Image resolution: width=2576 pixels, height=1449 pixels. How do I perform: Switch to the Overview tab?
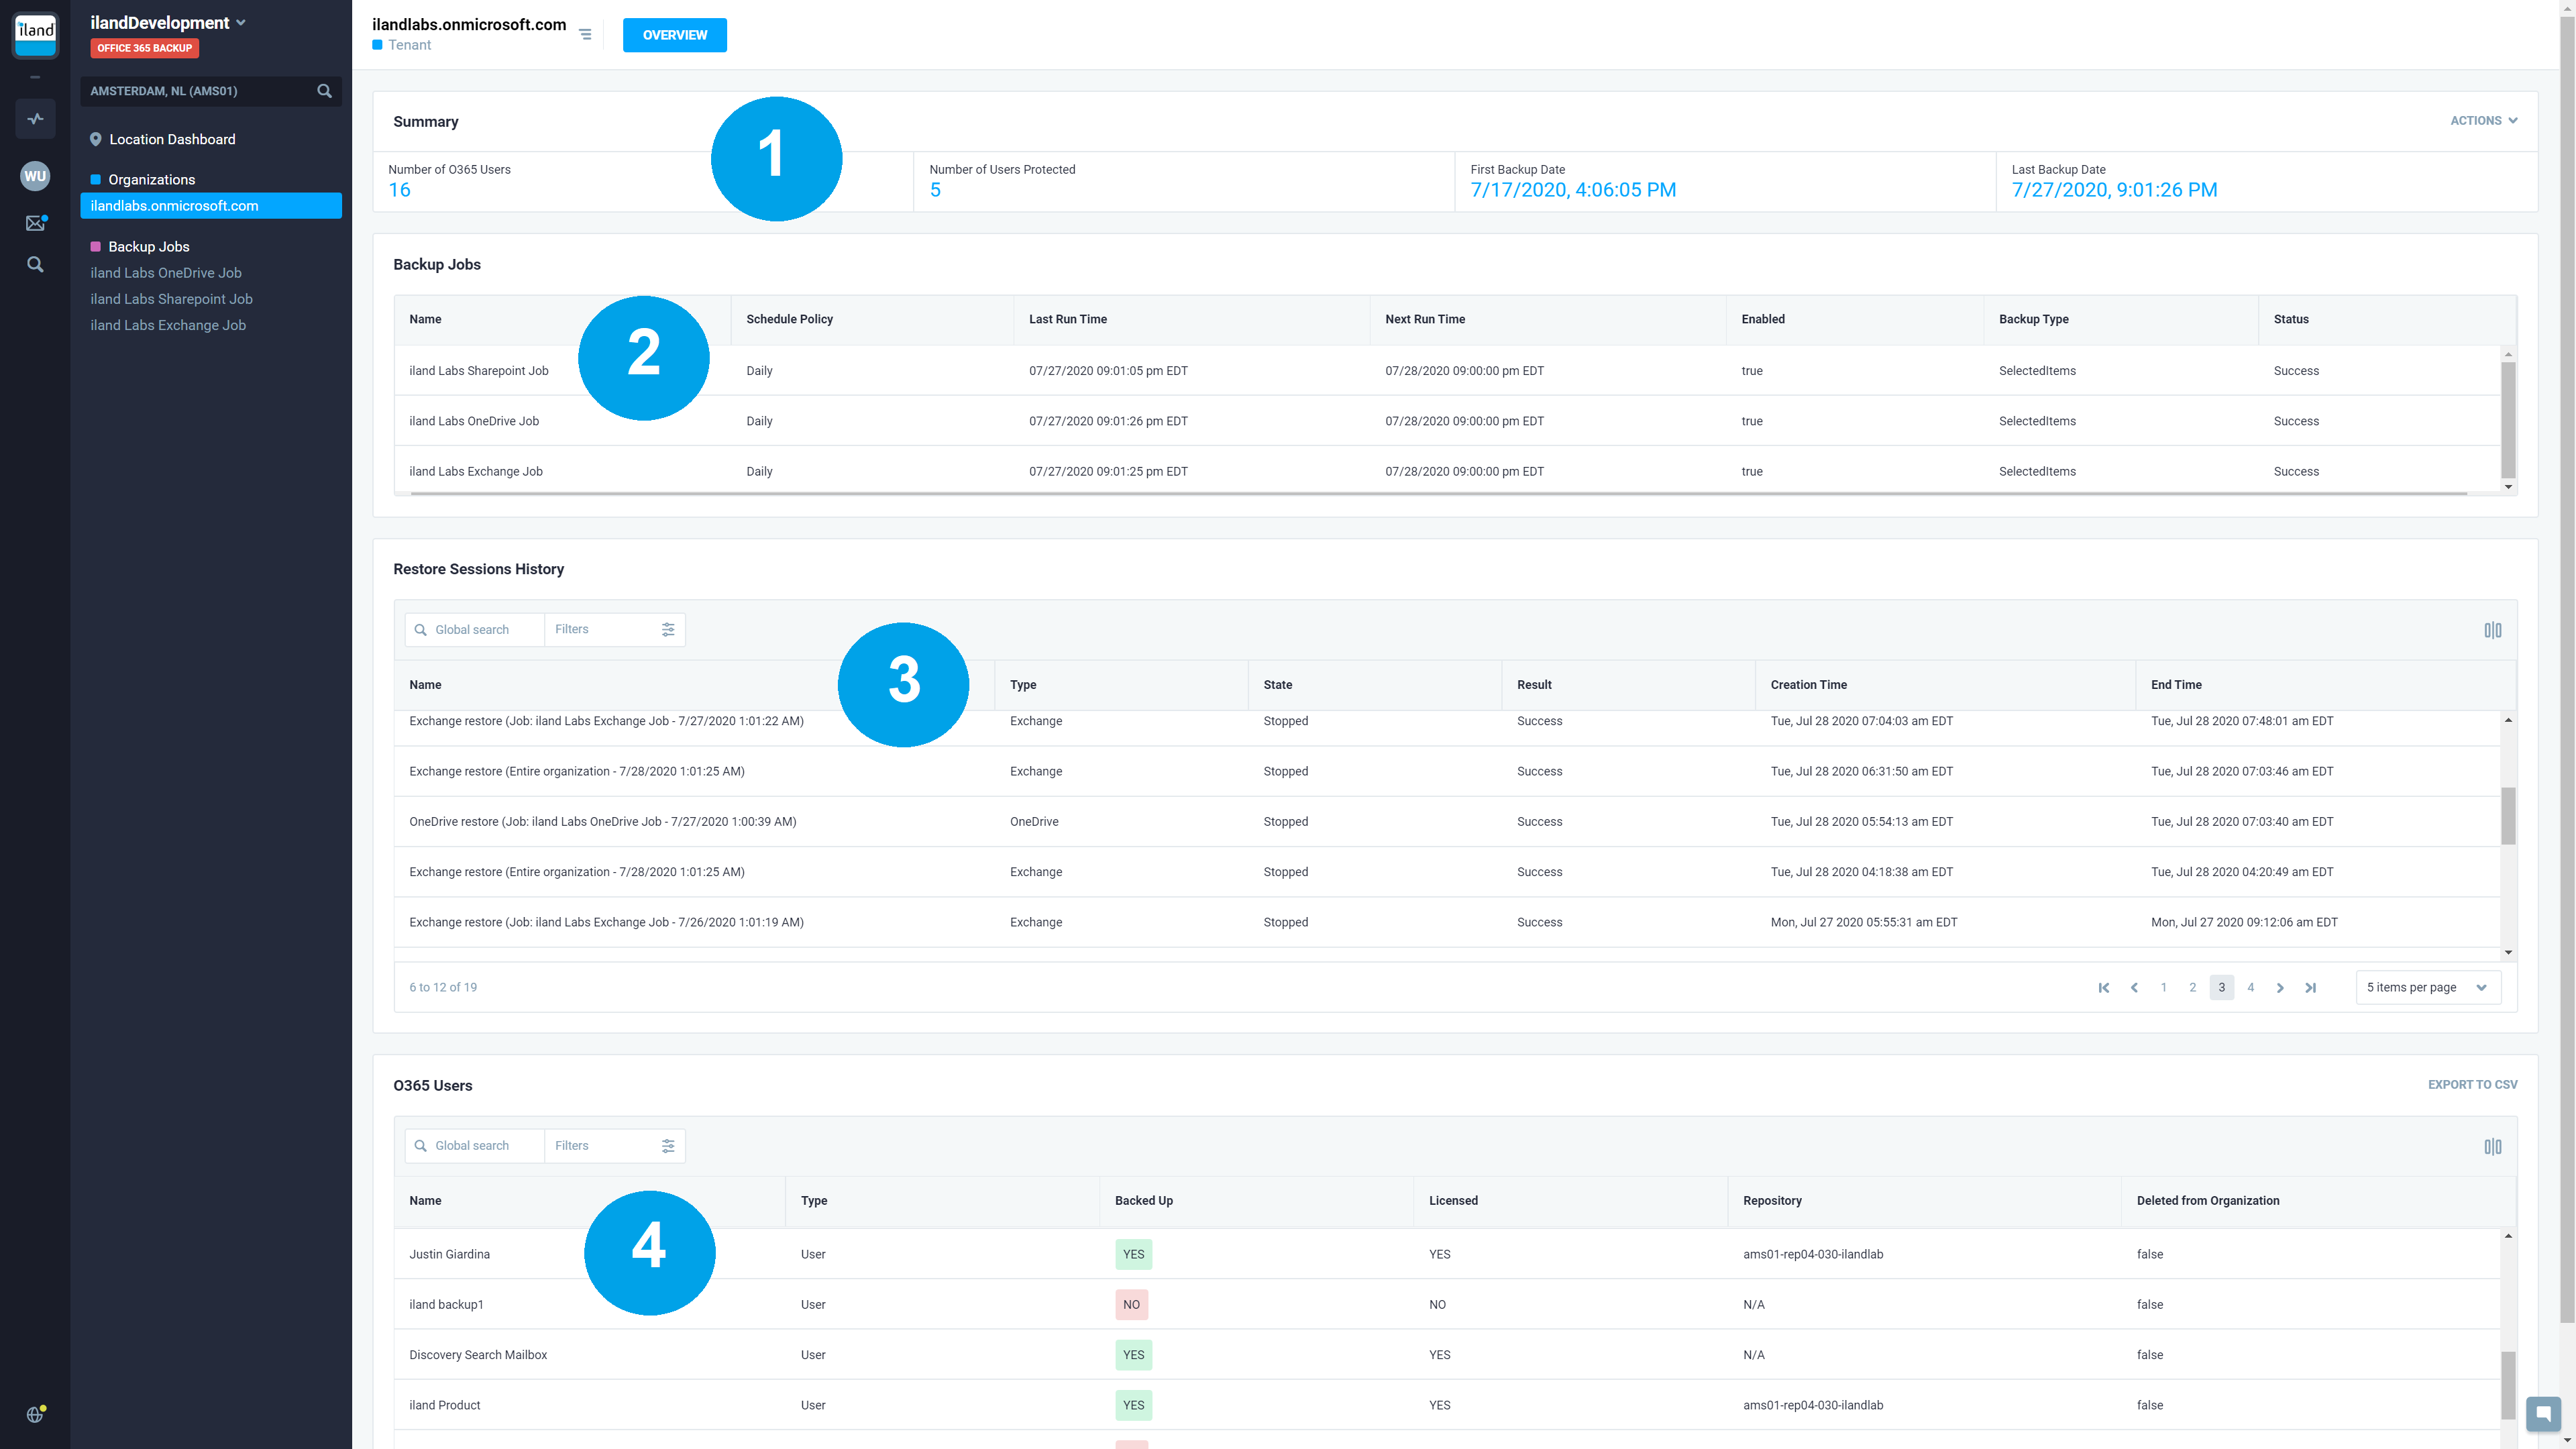674,35
